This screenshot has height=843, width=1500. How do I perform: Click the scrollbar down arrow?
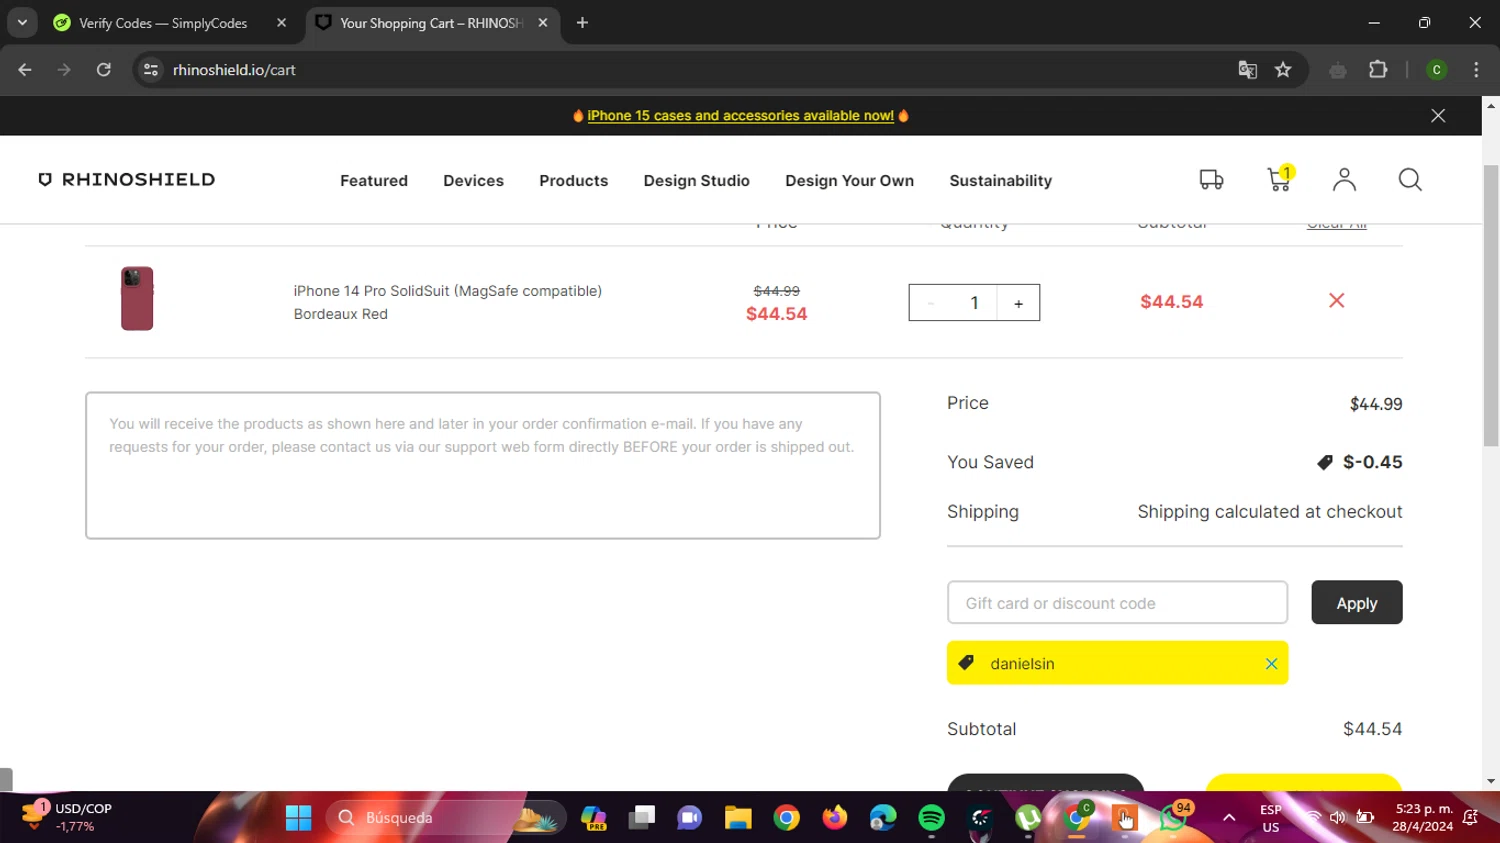(x=1491, y=781)
